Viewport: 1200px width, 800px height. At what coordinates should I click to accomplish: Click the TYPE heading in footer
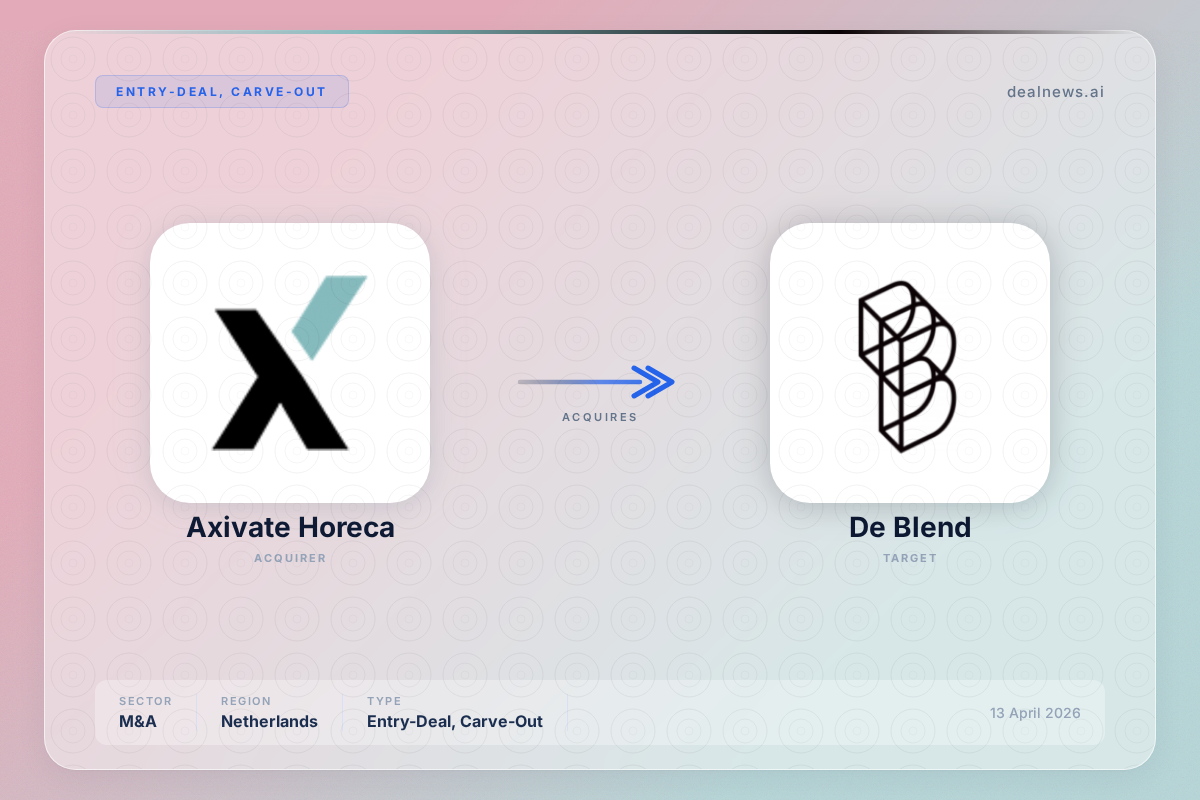pyautogui.click(x=384, y=701)
